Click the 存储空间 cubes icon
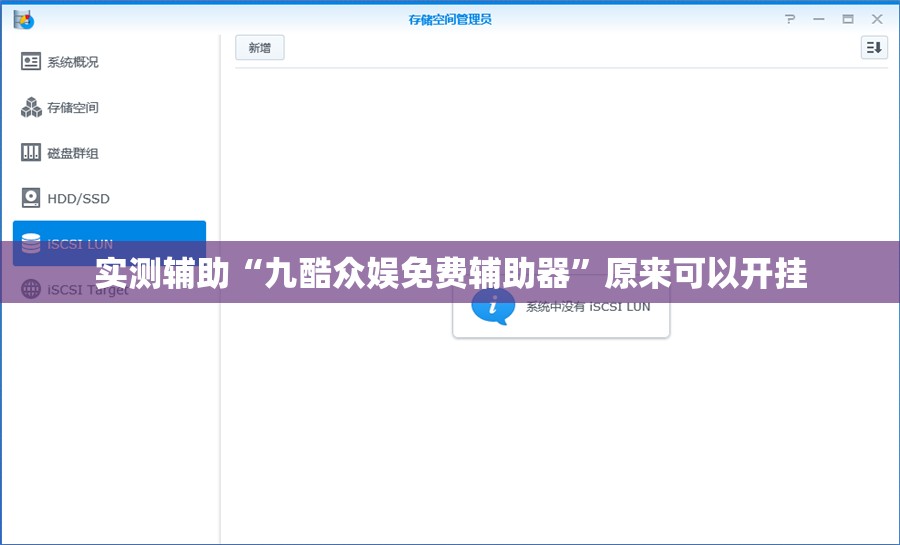 point(31,107)
